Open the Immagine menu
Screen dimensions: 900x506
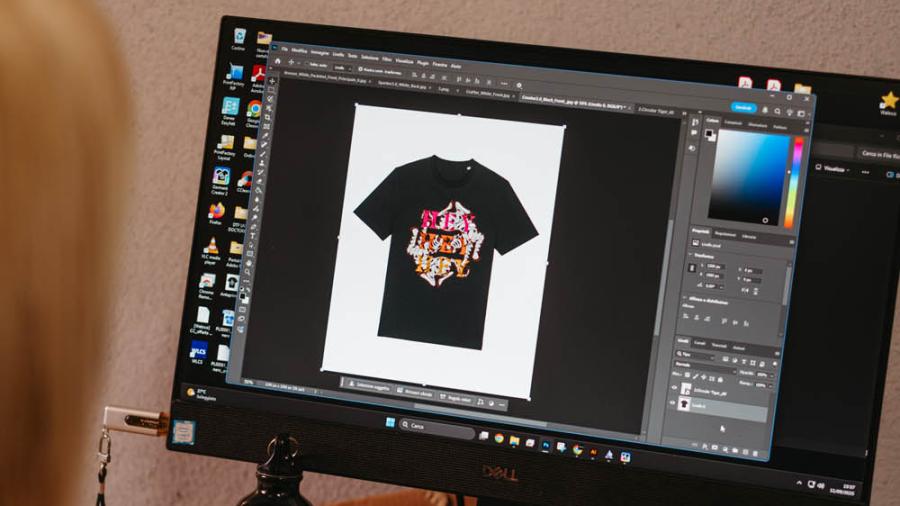[320, 53]
